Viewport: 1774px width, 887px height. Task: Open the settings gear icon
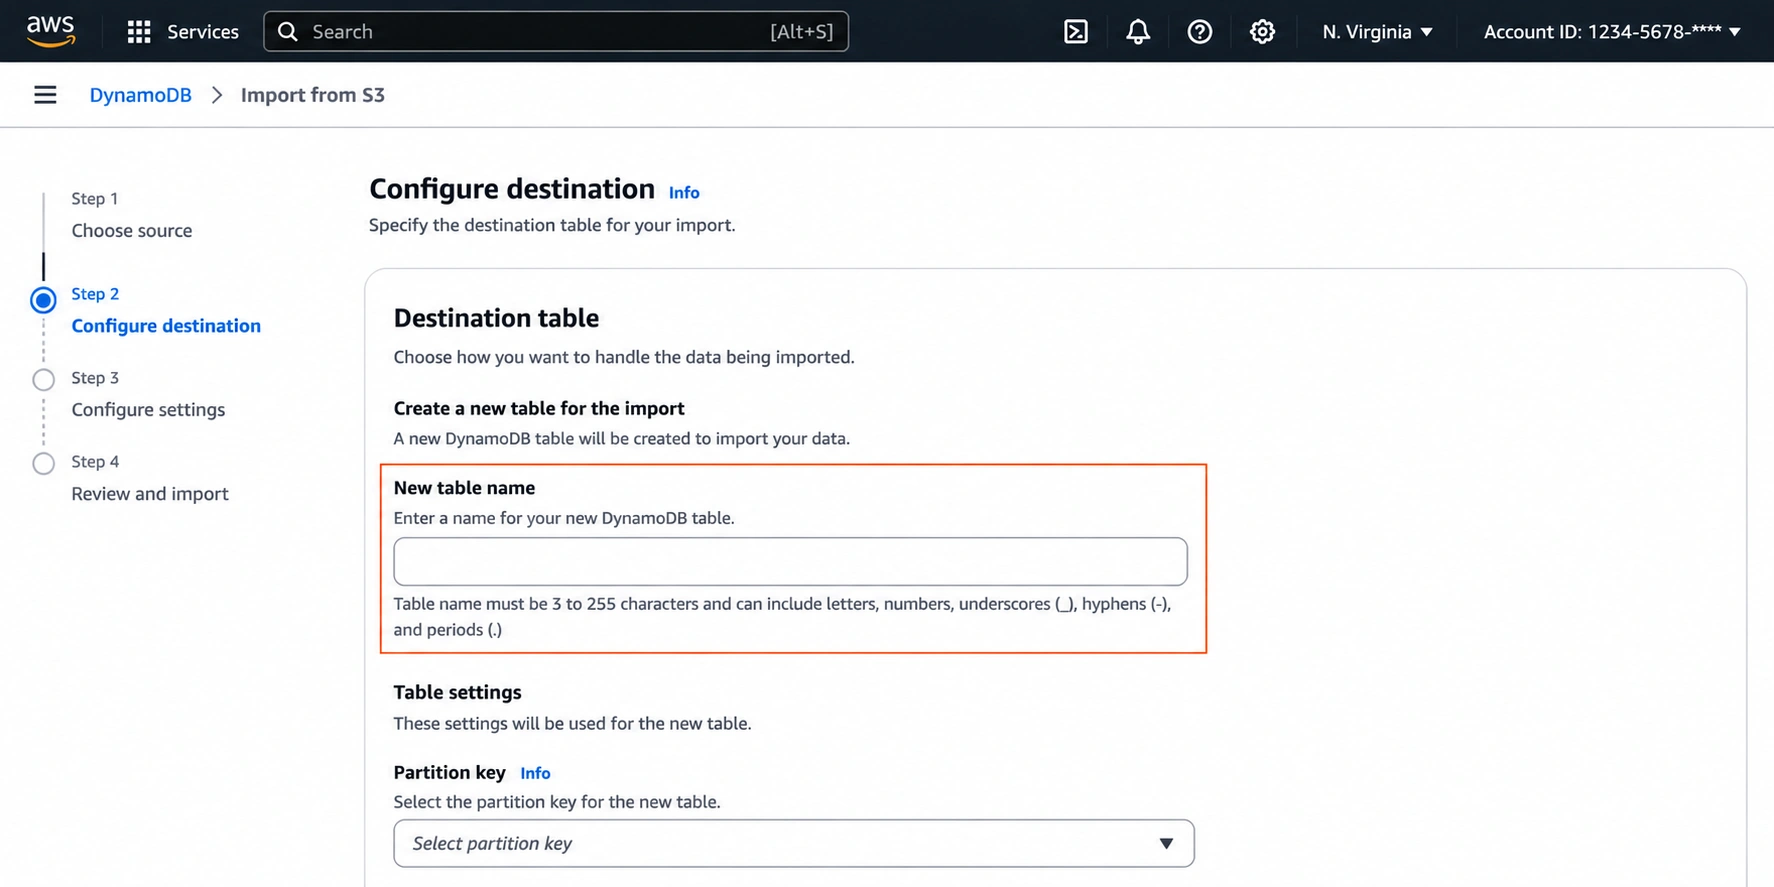[1262, 32]
